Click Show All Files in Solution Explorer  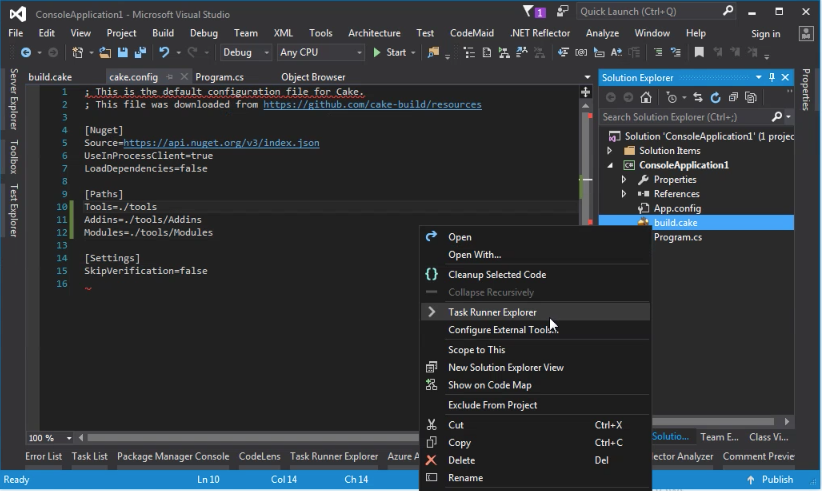(751, 97)
